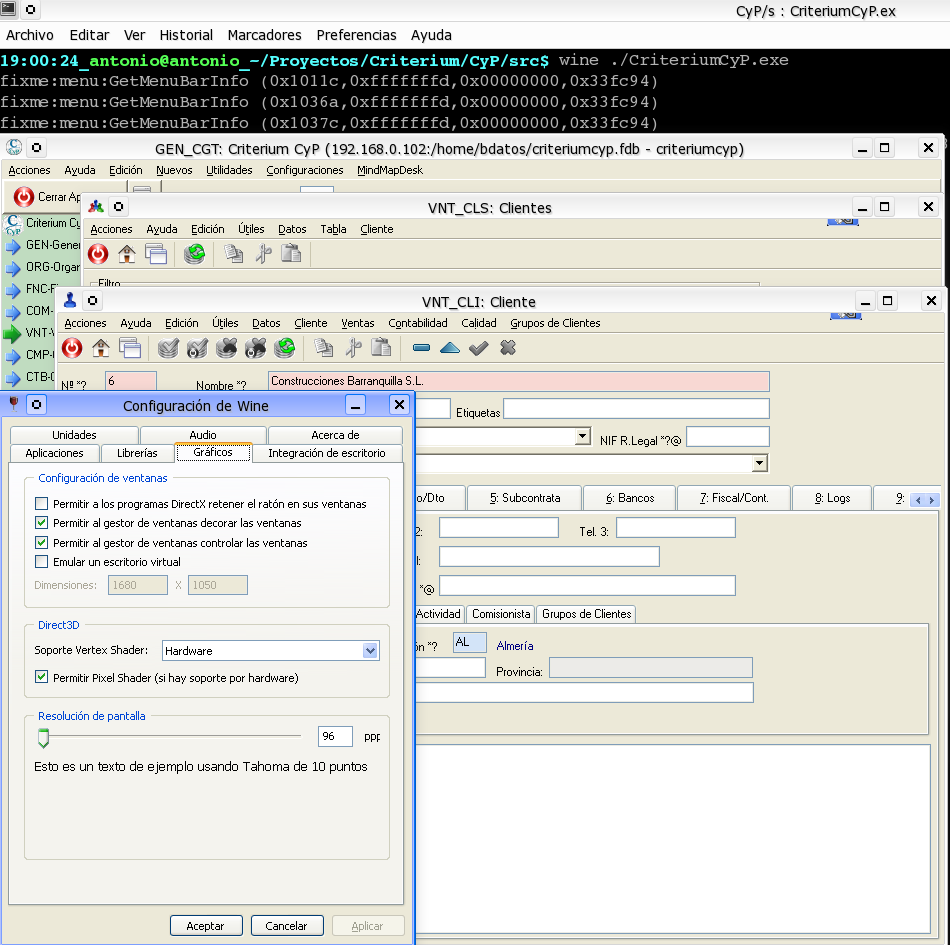Screen dimensions: 950x945
Task: Click the Etiquetas input field
Action: click(636, 408)
